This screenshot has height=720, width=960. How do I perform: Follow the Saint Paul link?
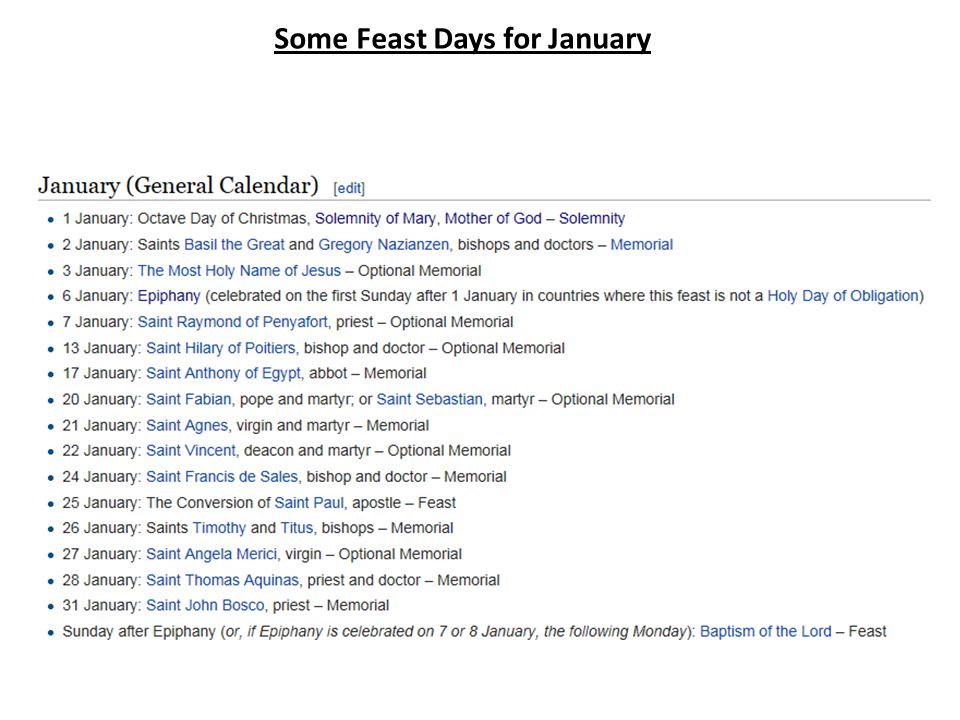(x=309, y=503)
